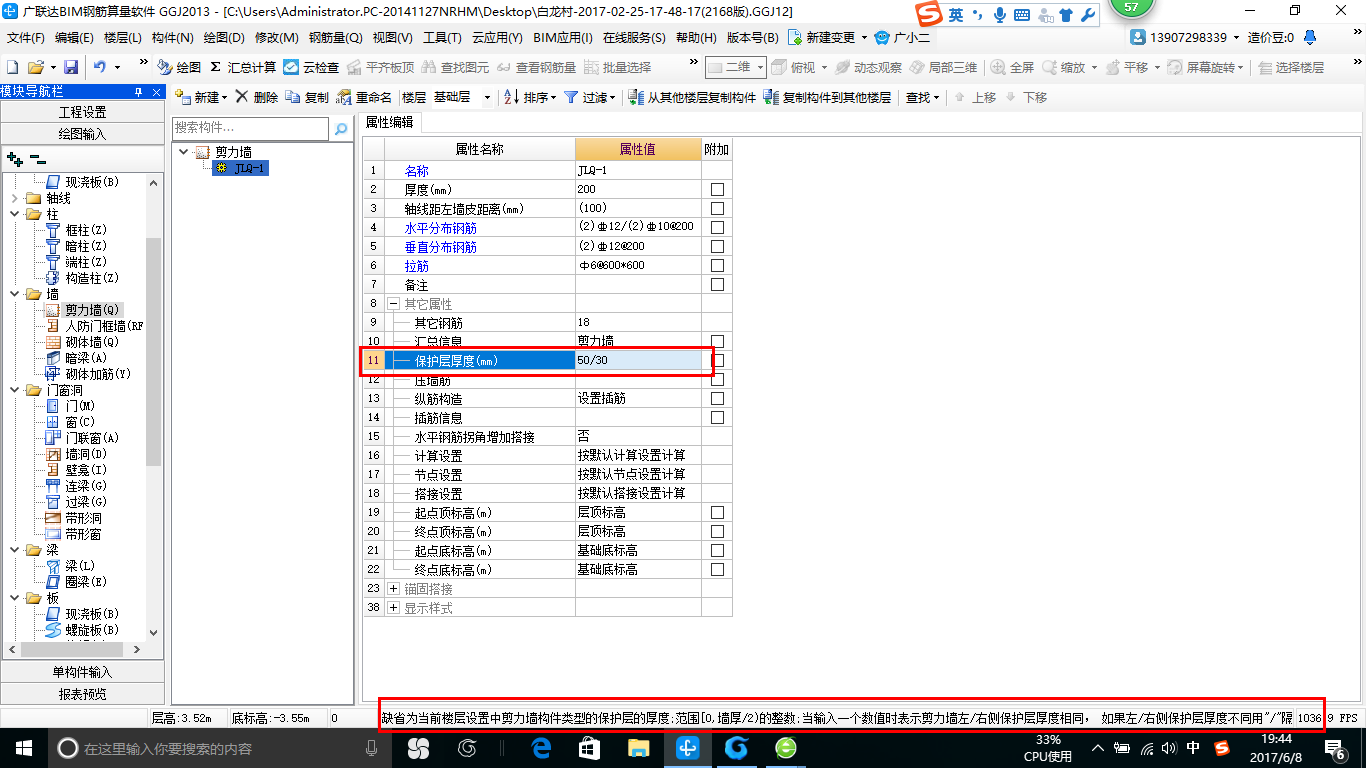Click the 报表预览 button
Viewport: 1366px width, 768px height.
(82, 693)
